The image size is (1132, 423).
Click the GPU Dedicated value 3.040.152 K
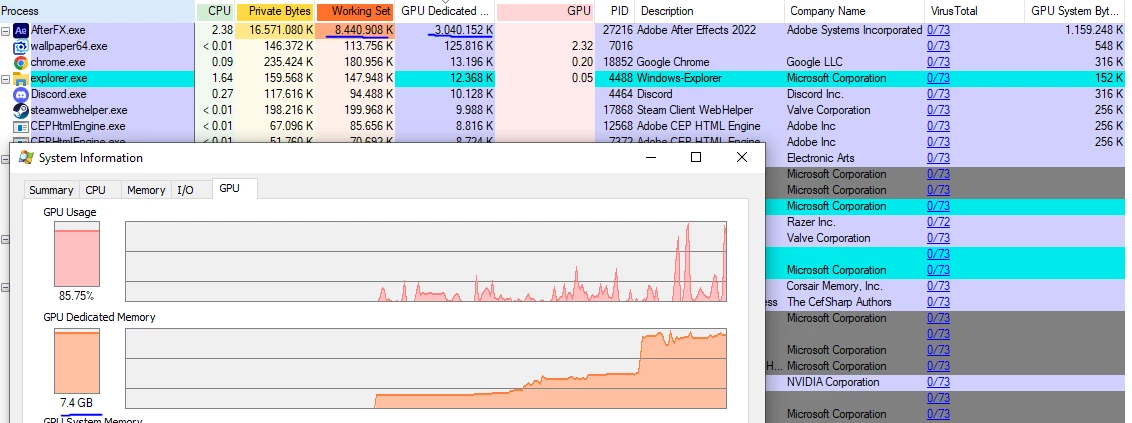tap(464, 30)
